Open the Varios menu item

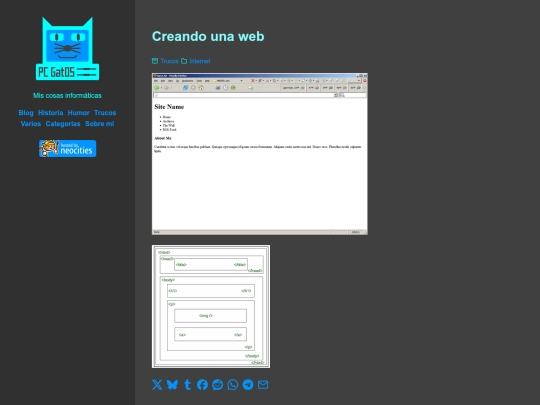point(31,124)
